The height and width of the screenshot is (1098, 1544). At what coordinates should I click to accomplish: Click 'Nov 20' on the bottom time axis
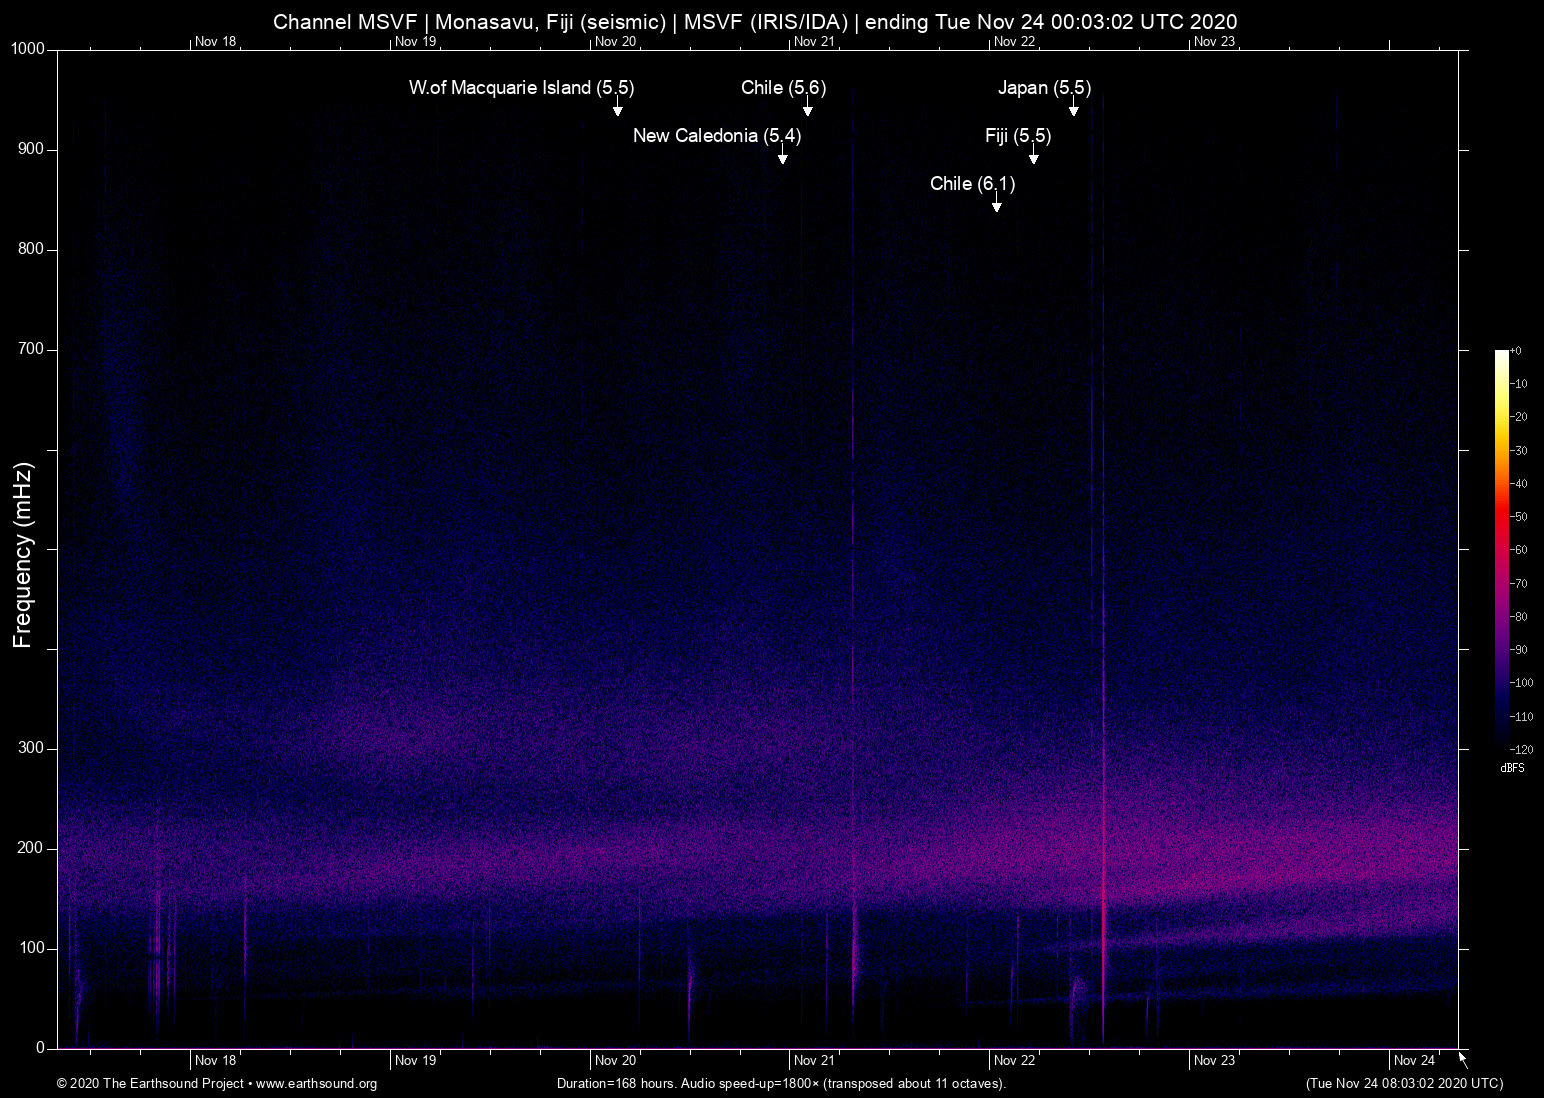(x=616, y=1060)
